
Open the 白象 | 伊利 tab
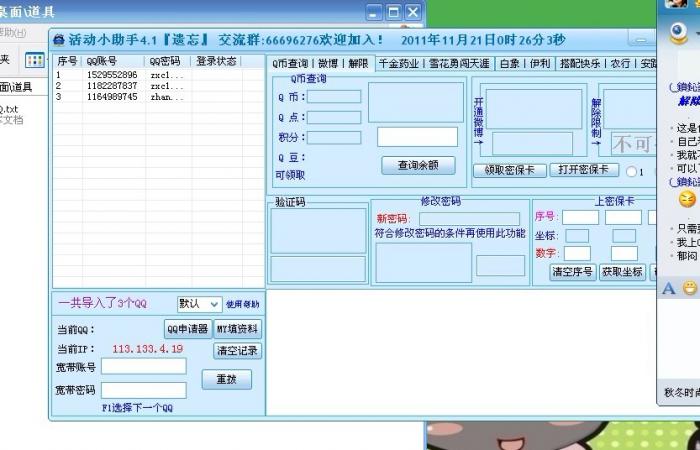(x=525, y=63)
